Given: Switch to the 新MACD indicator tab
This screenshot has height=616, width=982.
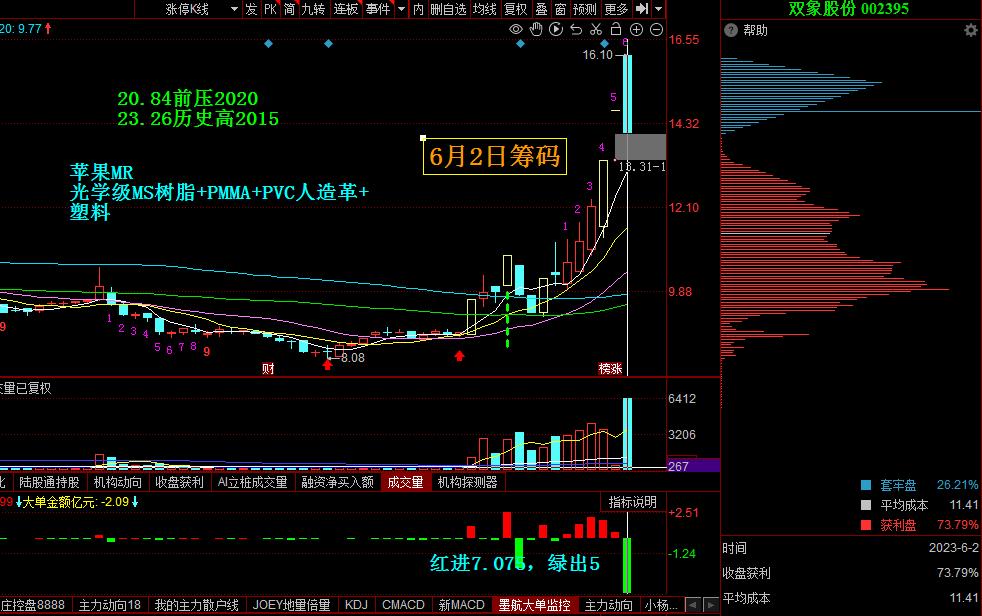Looking at the screenshot, I should point(462,605).
